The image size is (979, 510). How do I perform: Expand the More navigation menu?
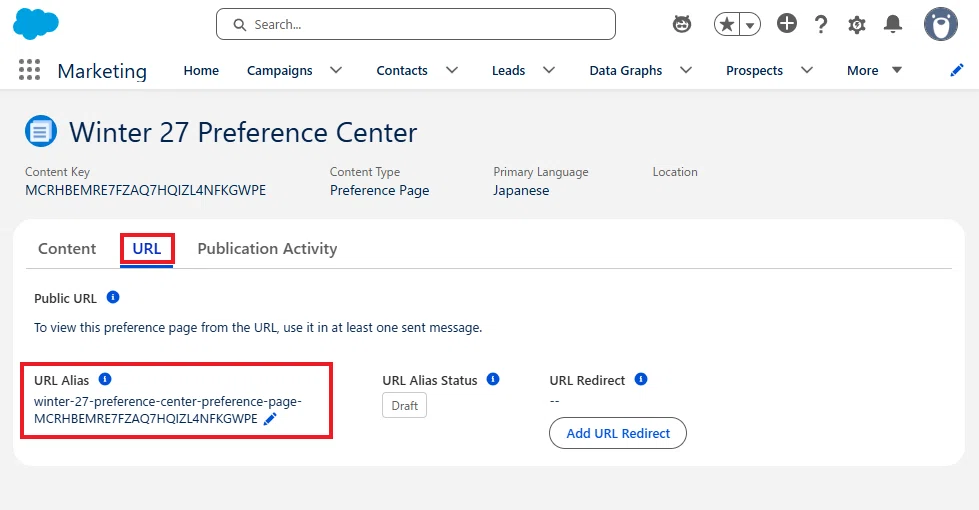(874, 71)
